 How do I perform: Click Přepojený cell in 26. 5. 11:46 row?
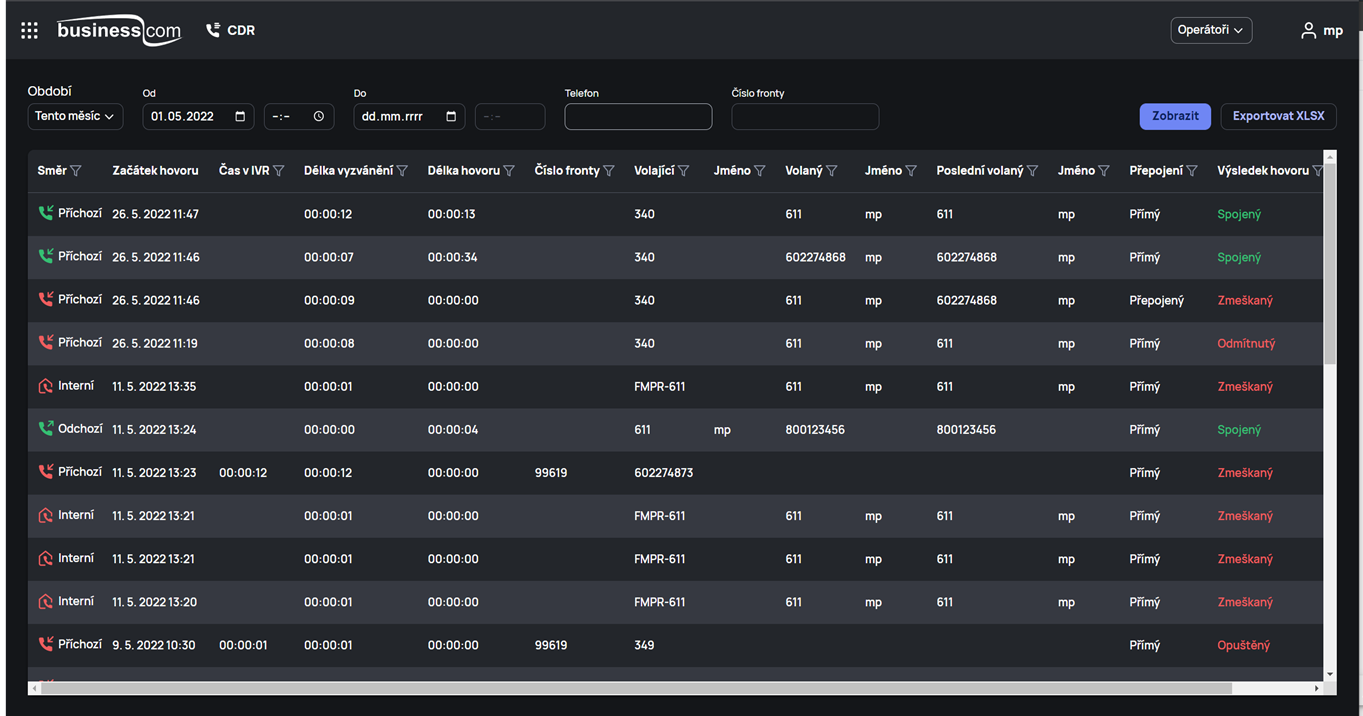click(x=1156, y=300)
